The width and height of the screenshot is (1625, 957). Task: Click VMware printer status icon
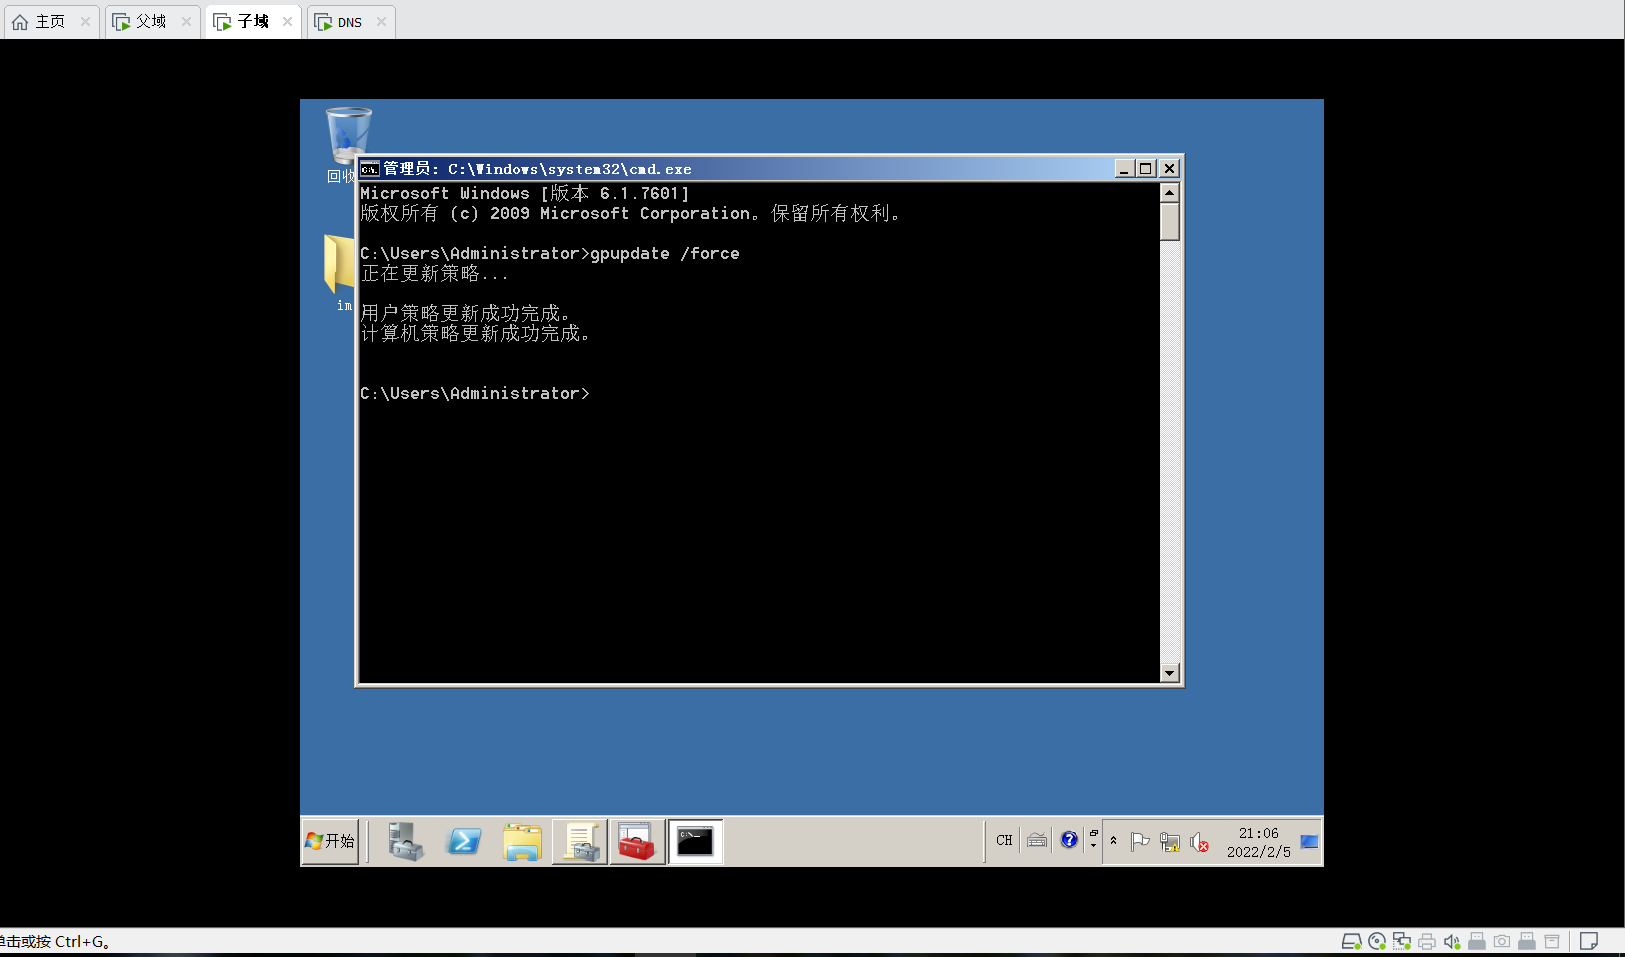pyautogui.click(x=1427, y=941)
